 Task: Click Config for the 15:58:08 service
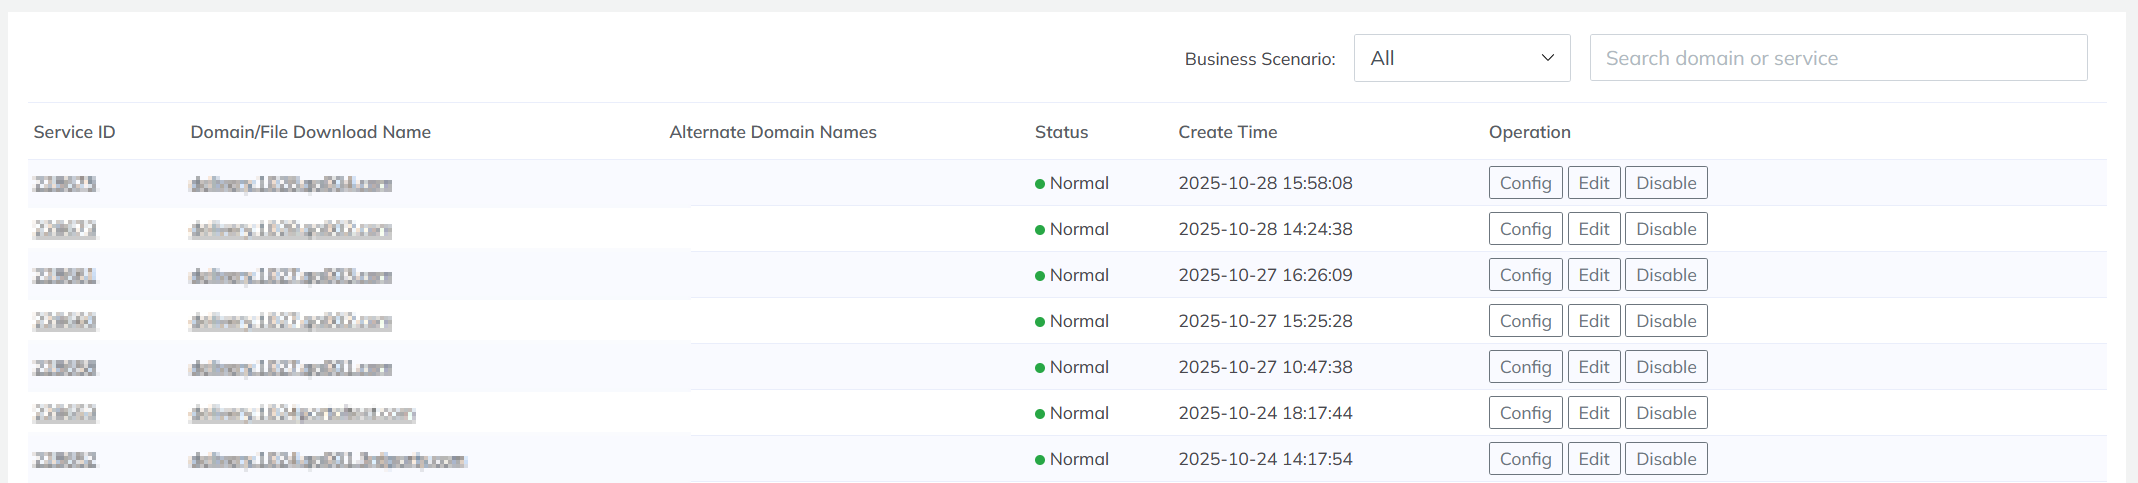tap(1525, 183)
